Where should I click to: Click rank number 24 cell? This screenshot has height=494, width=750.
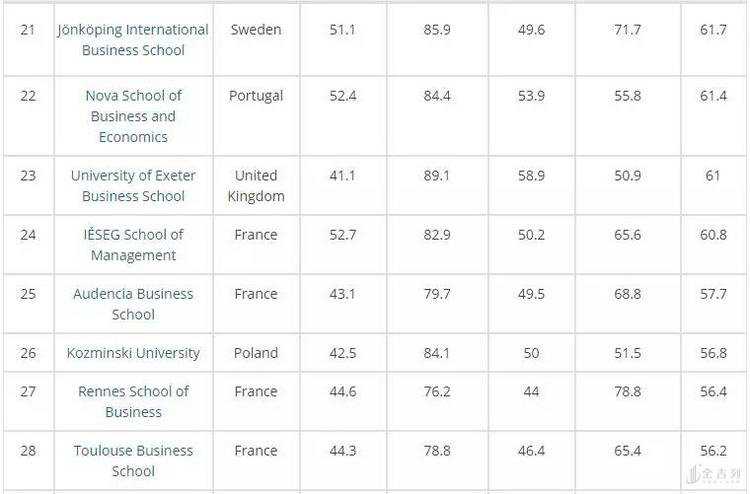tap(28, 235)
